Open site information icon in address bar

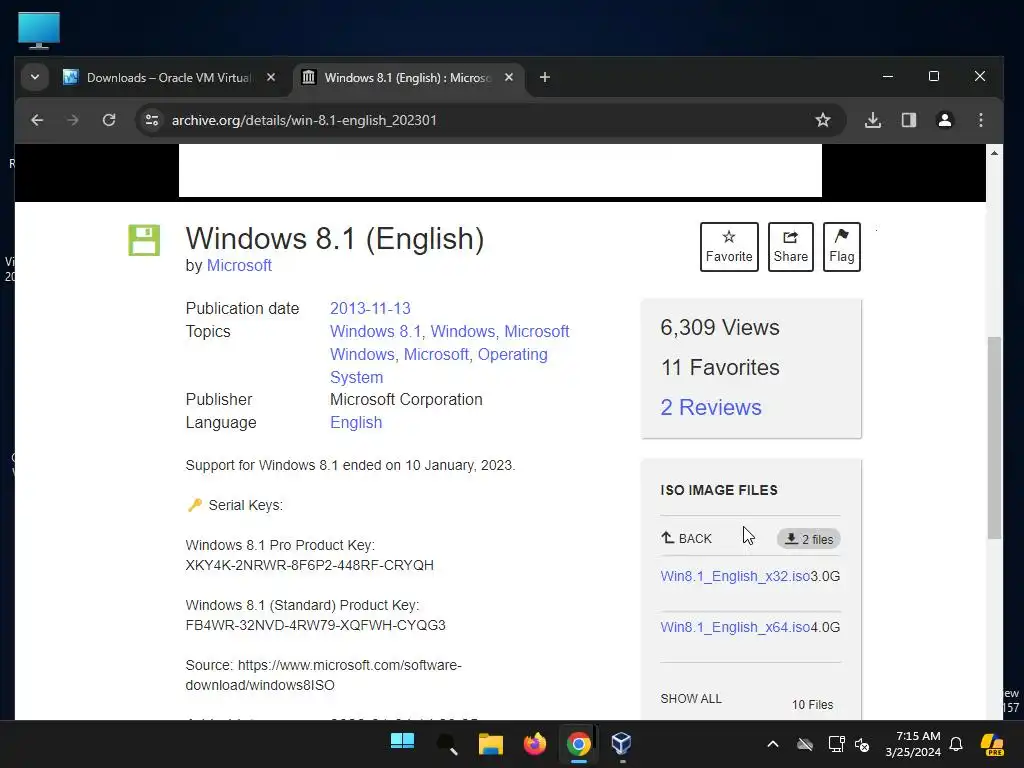[x=152, y=120]
